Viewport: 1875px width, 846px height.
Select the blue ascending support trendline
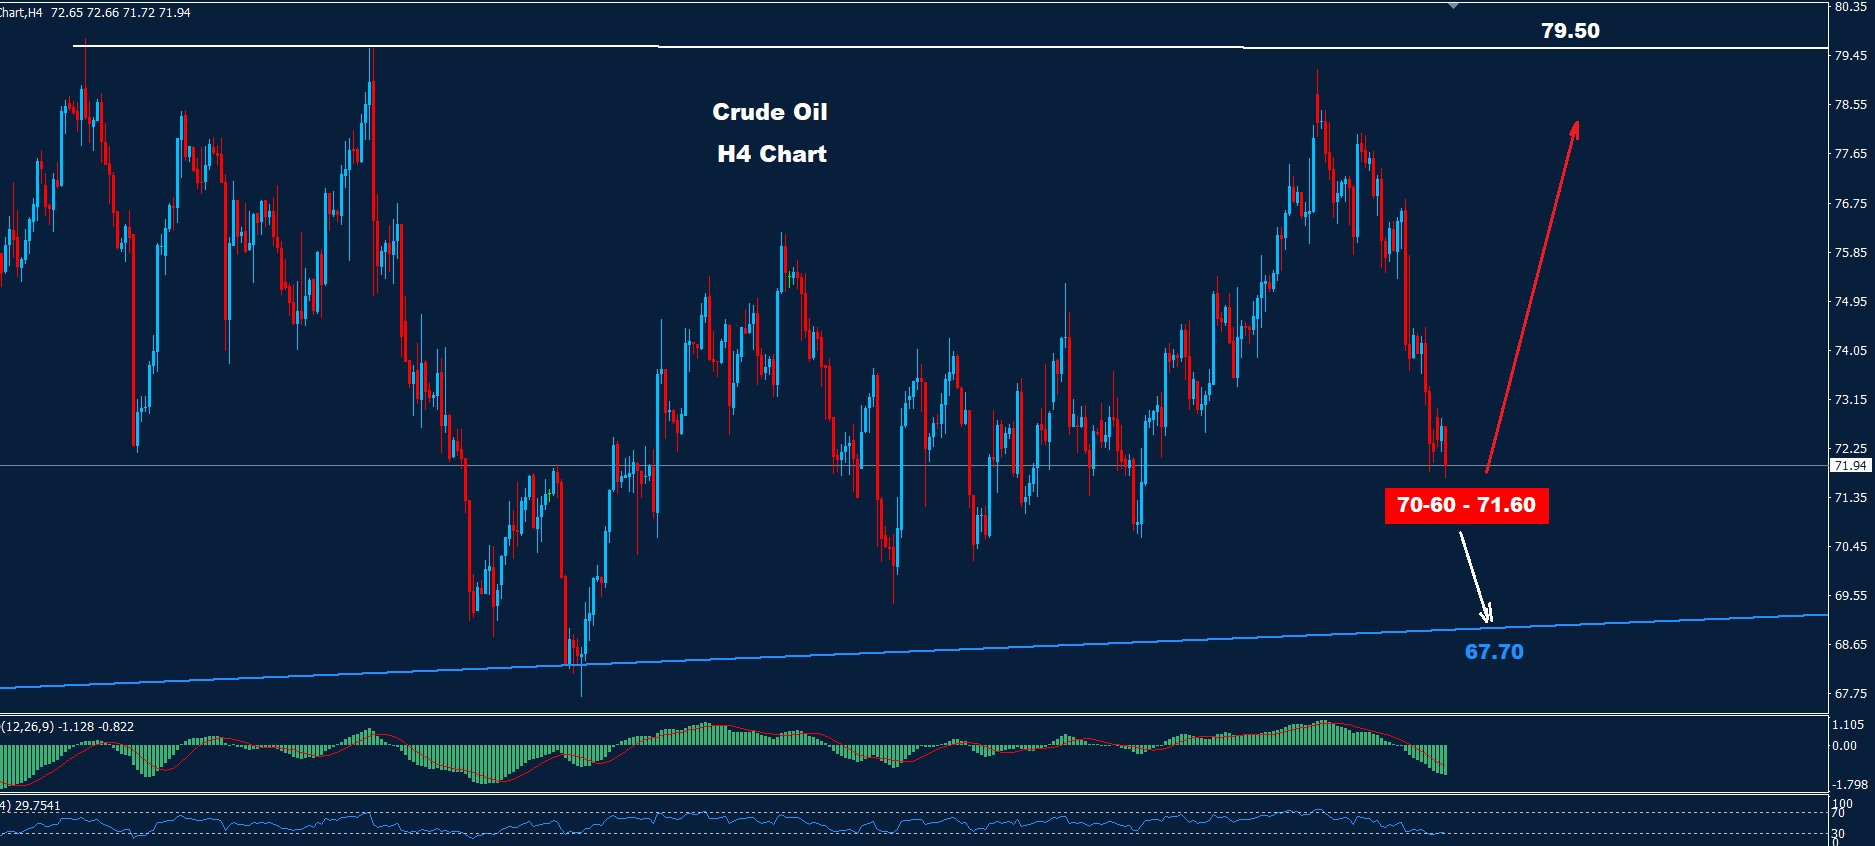pyautogui.click(x=900, y=652)
